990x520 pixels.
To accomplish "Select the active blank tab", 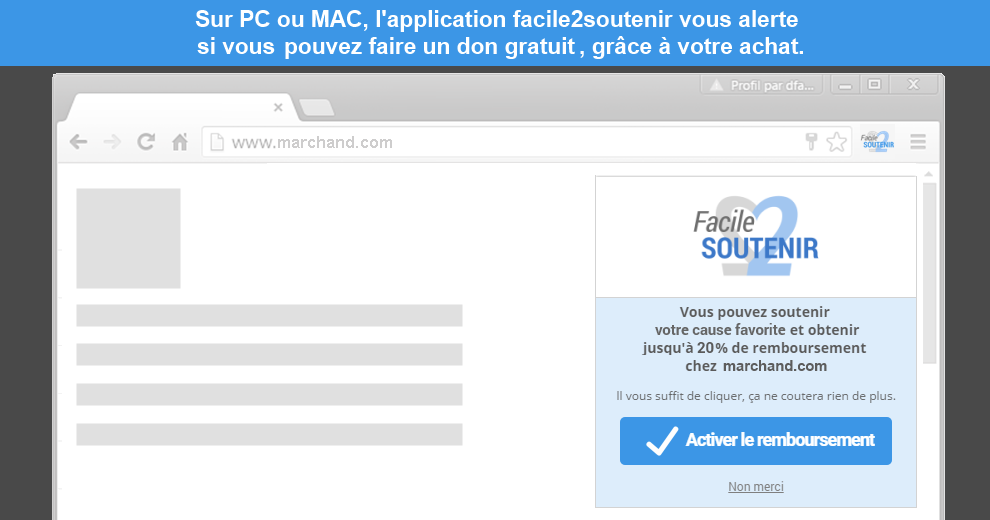I will click(182, 107).
